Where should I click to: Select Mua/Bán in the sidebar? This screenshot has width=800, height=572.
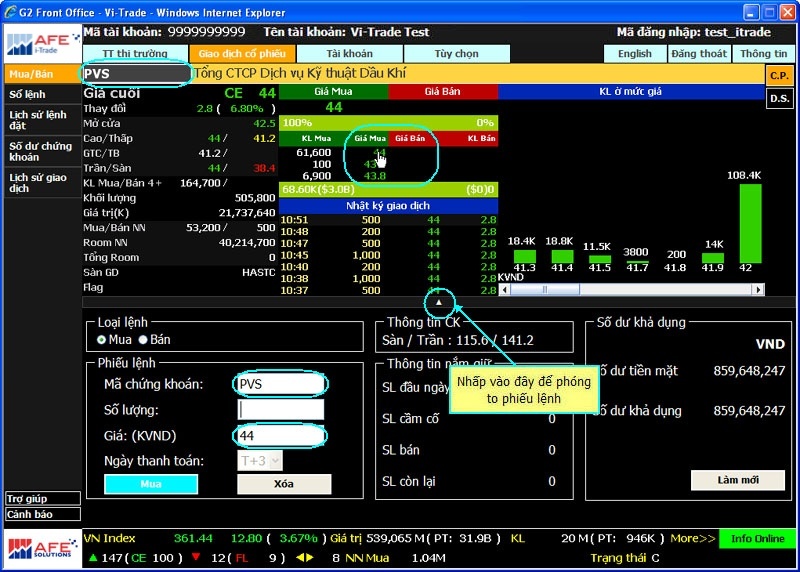[42, 74]
